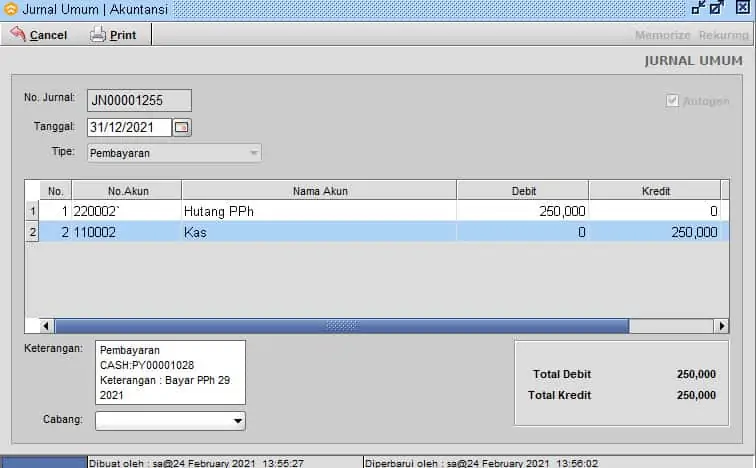Screen dimensions: 756x468
Task: Click the Print toolbar button
Action: (x=113, y=35)
